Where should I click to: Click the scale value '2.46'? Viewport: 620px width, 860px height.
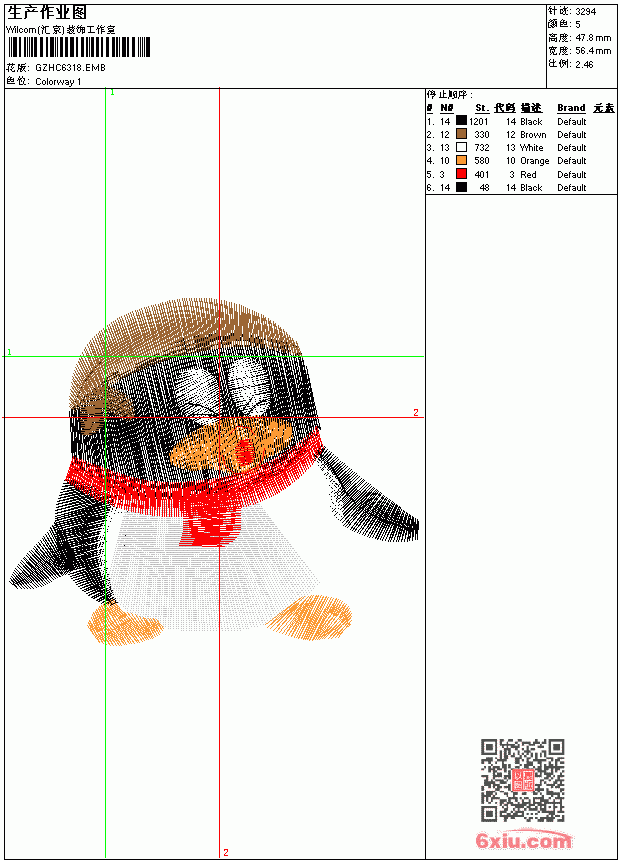click(x=584, y=64)
